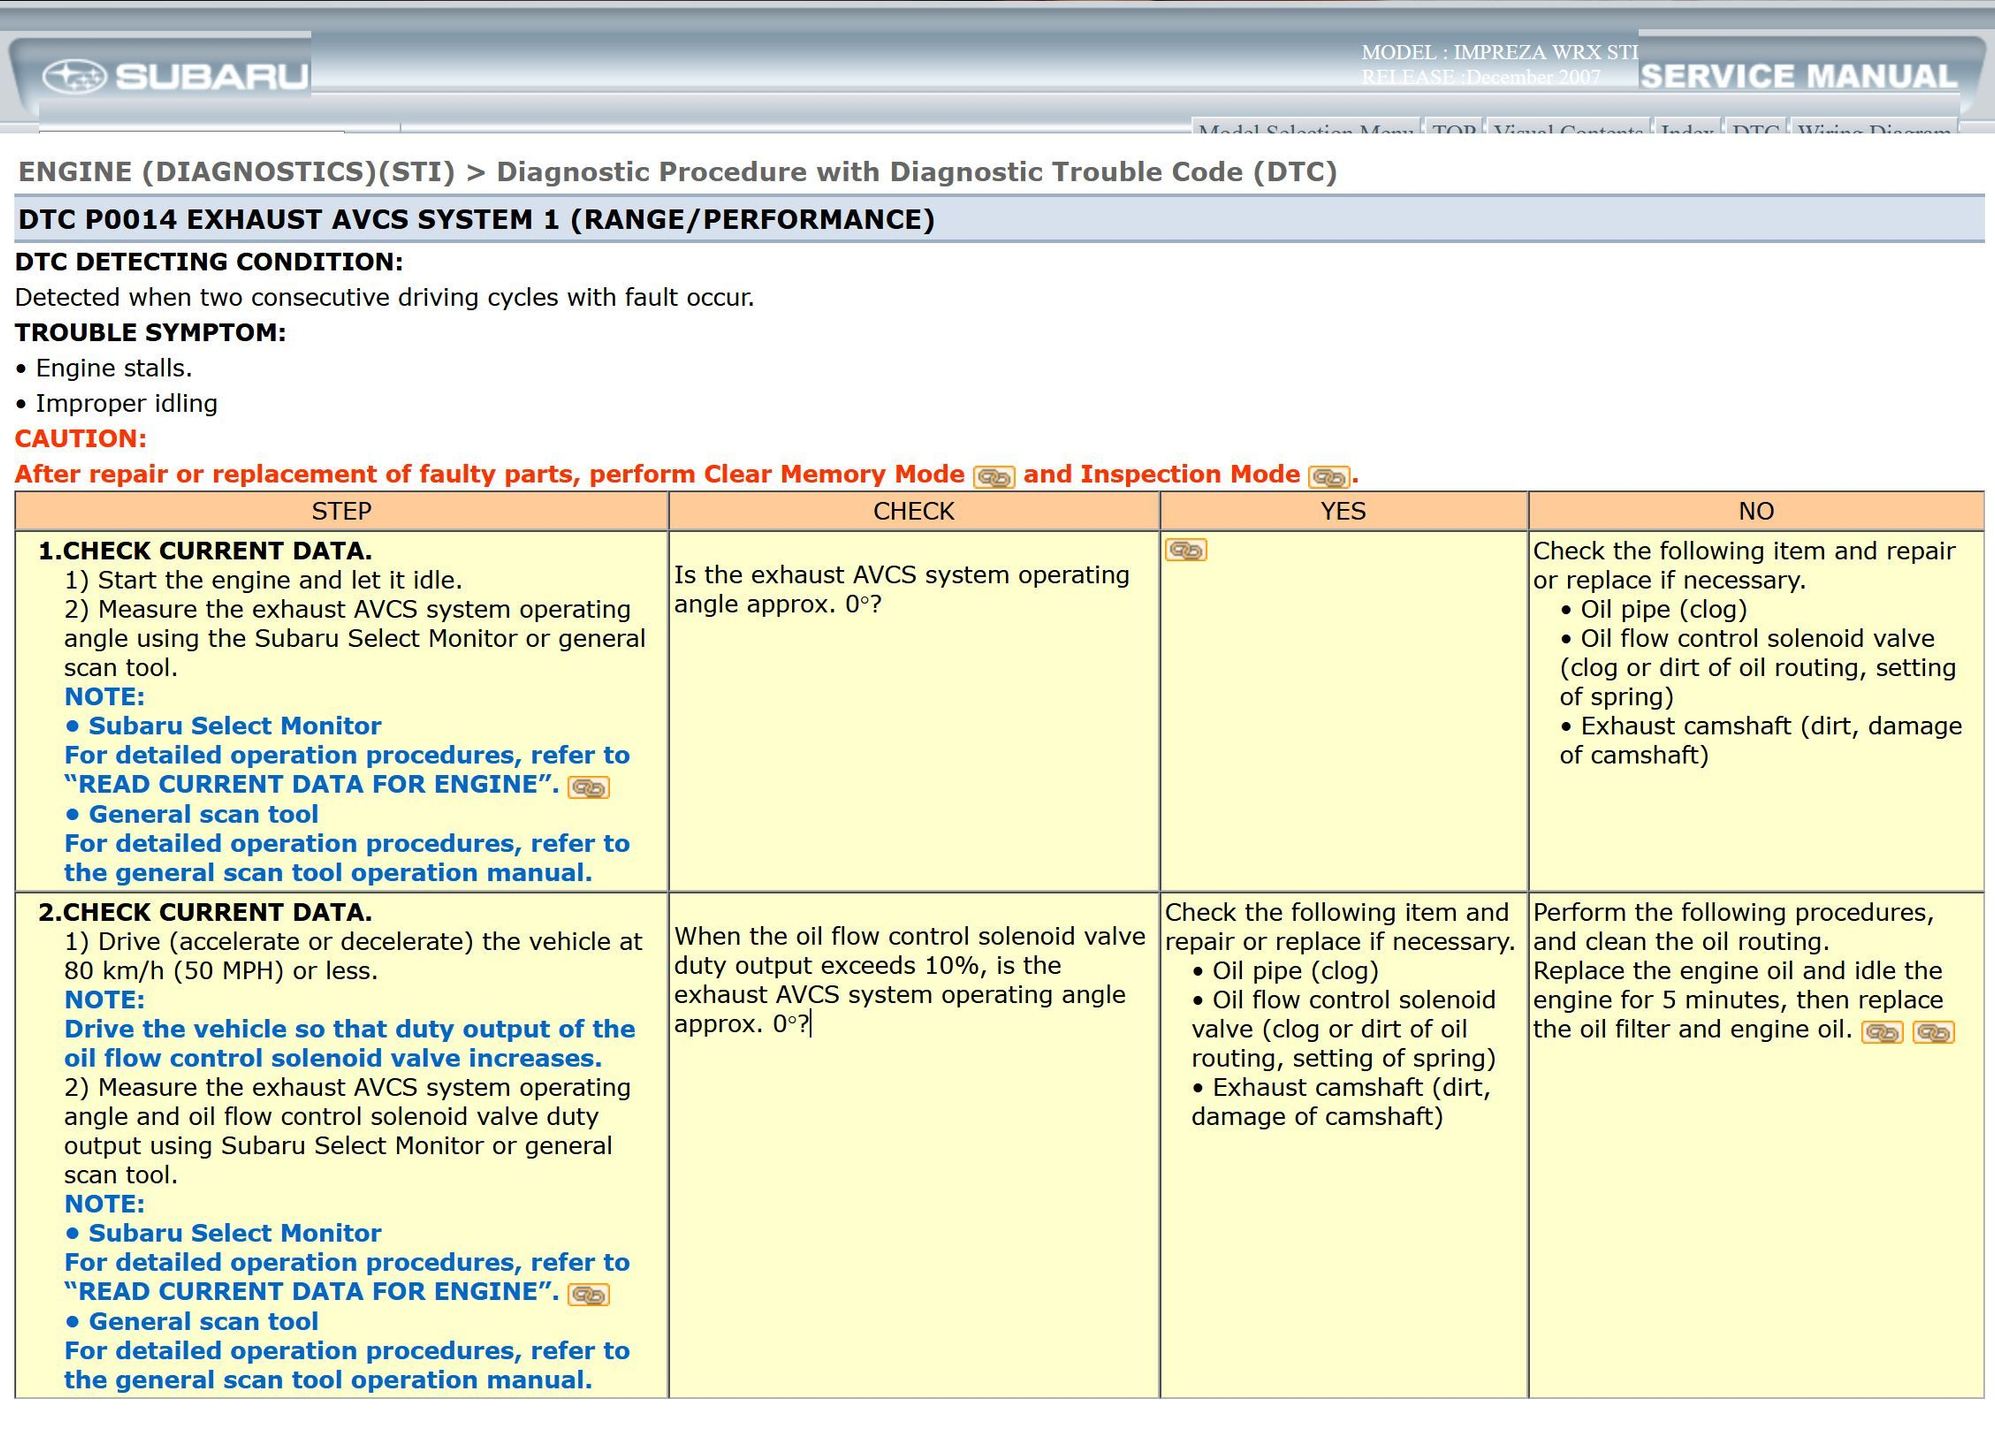Switch to the Visual Contents tab
The height and width of the screenshot is (1429, 1995).
pyautogui.click(x=1567, y=128)
